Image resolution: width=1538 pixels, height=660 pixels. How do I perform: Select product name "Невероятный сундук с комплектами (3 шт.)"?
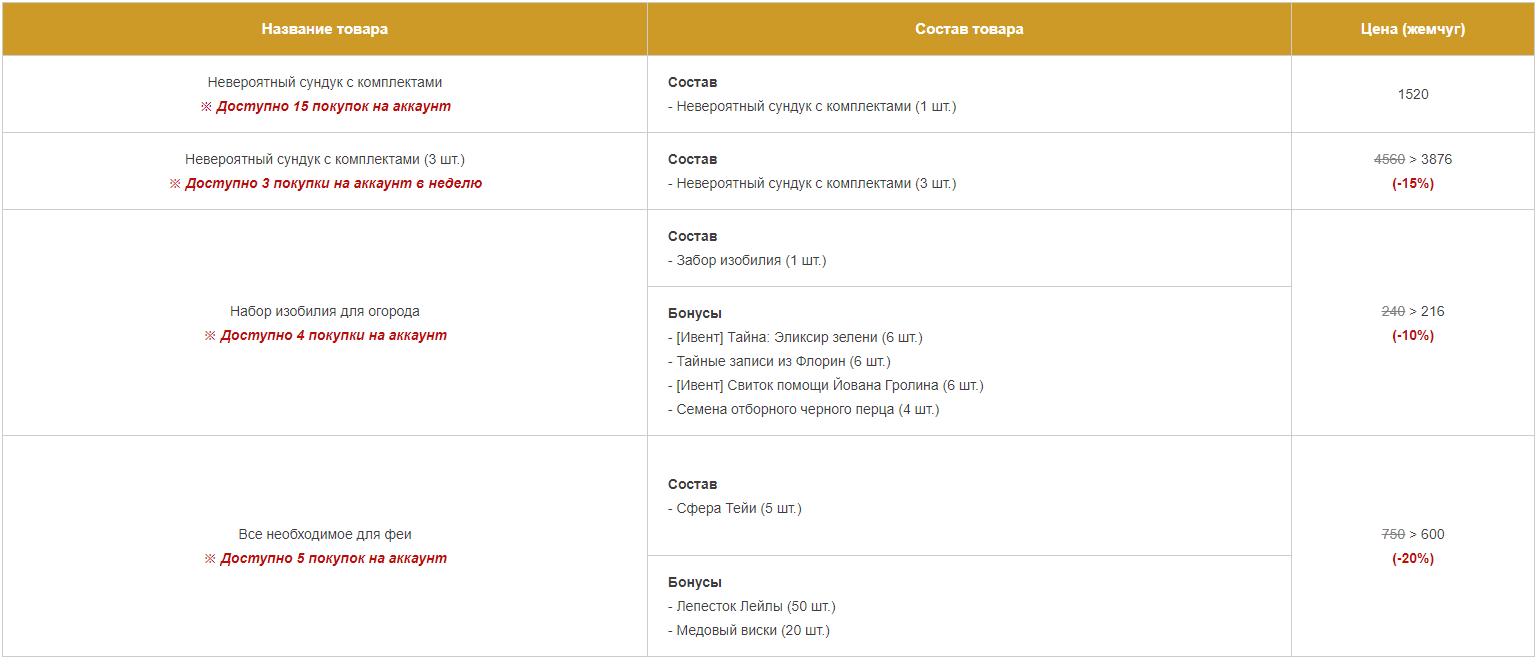coord(325,159)
